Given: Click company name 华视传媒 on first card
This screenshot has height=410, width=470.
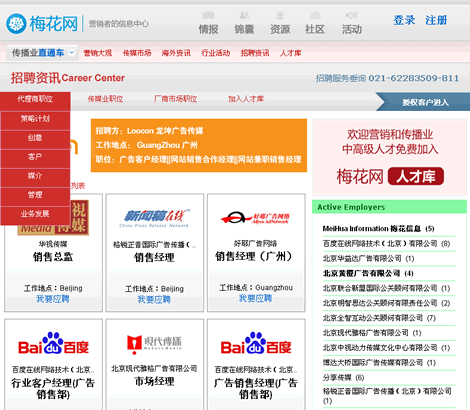Looking at the screenshot, I should (53, 244).
